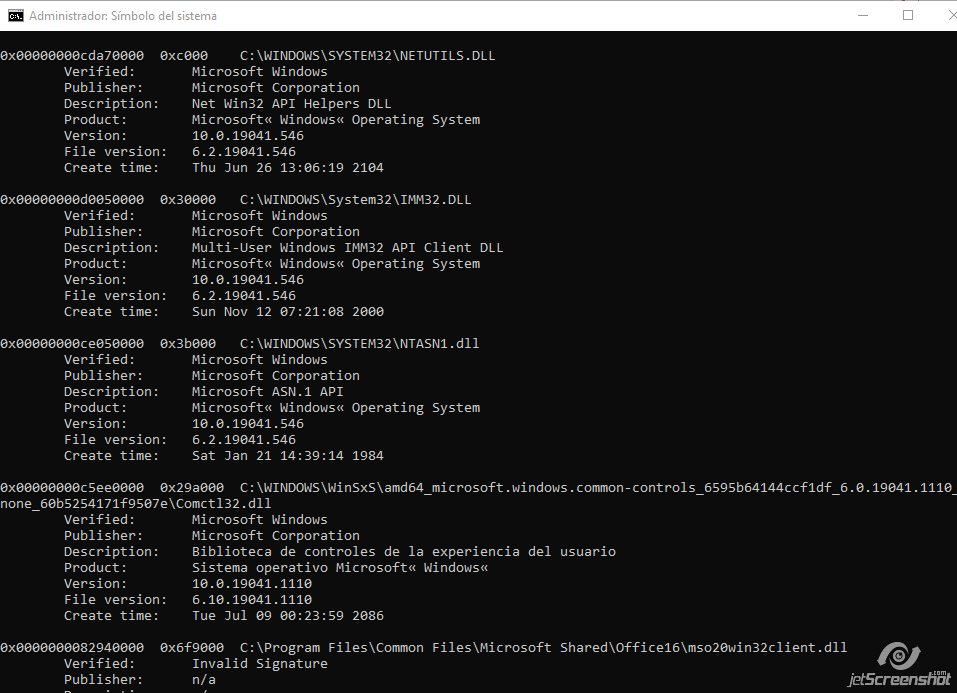957x693 pixels.
Task: Click the mso20win32client.dll path line
Action: (x=424, y=648)
